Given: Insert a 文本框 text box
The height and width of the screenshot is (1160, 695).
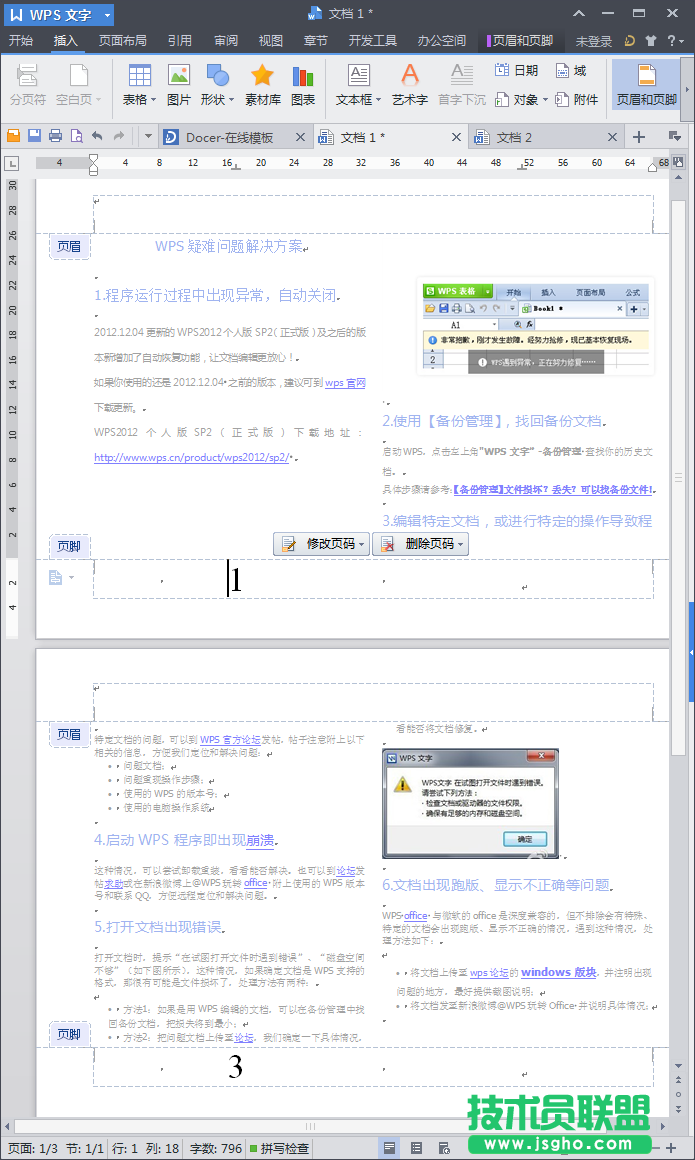Looking at the screenshot, I should [x=358, y=84].
